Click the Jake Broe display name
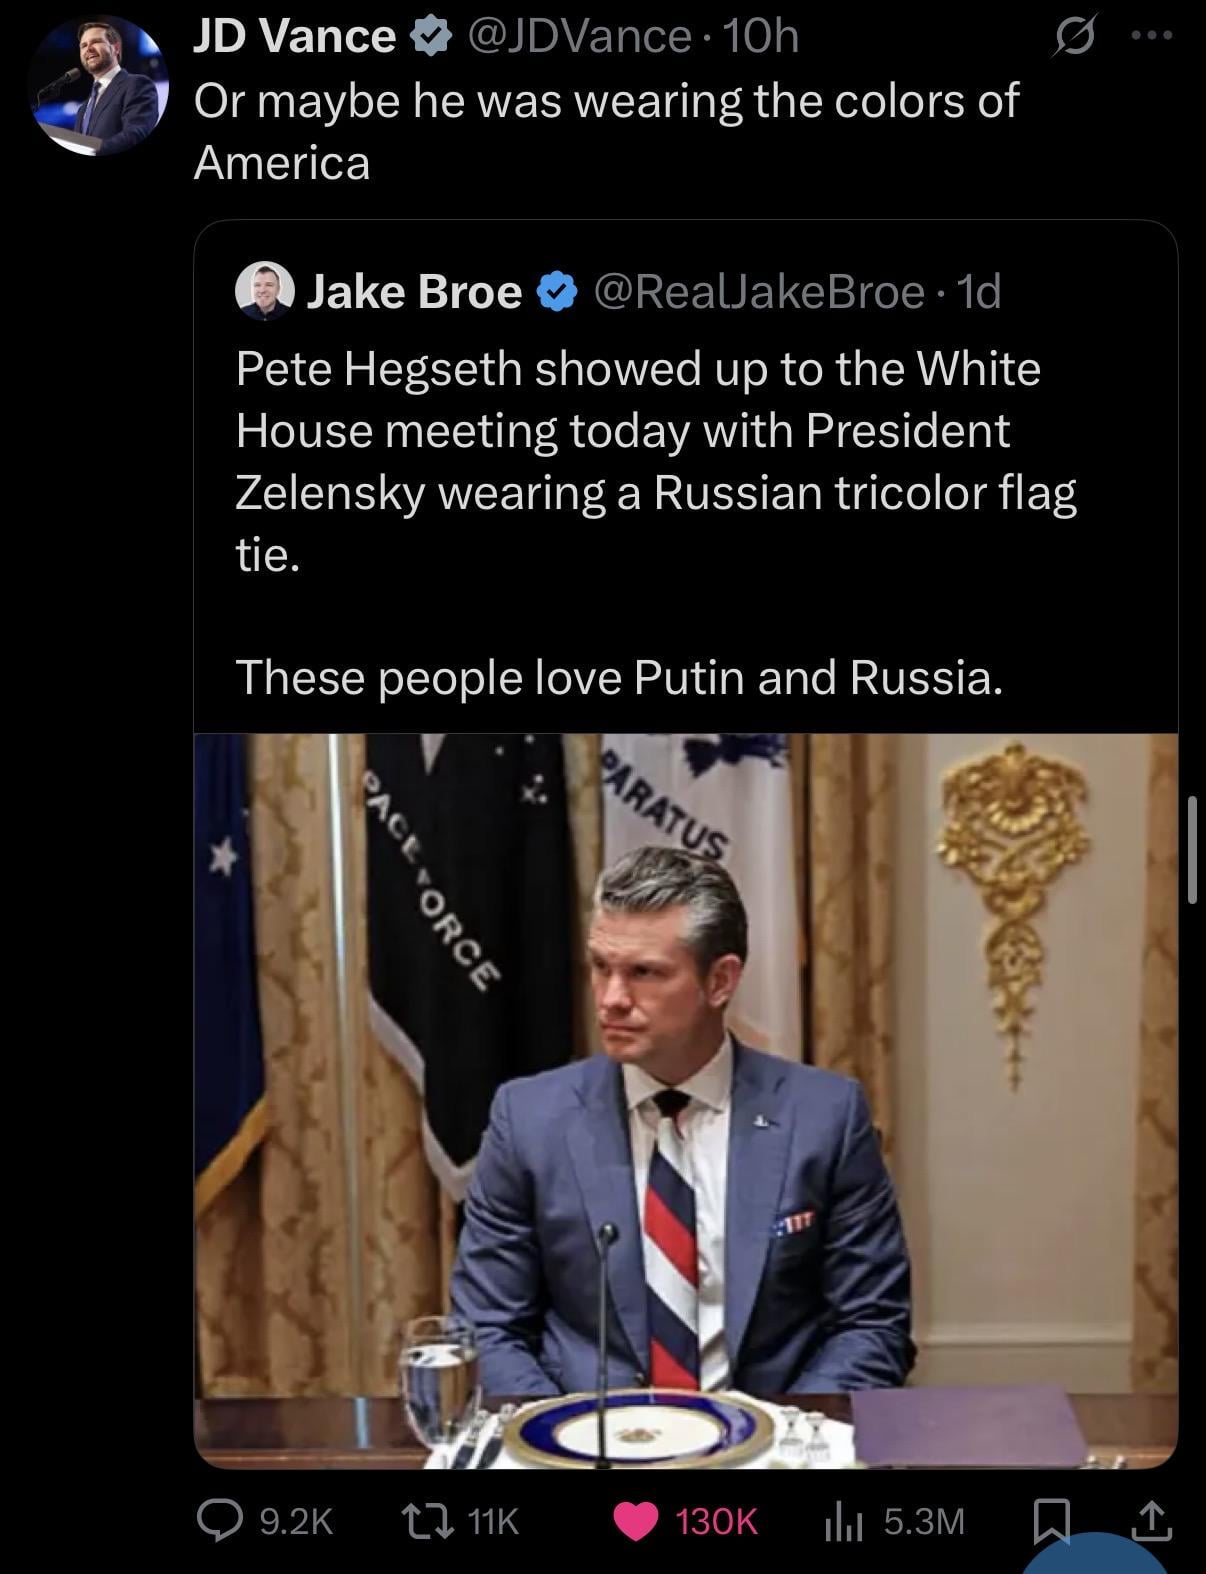Viewport: 1206px width, 1574px height. click(413, 292)
